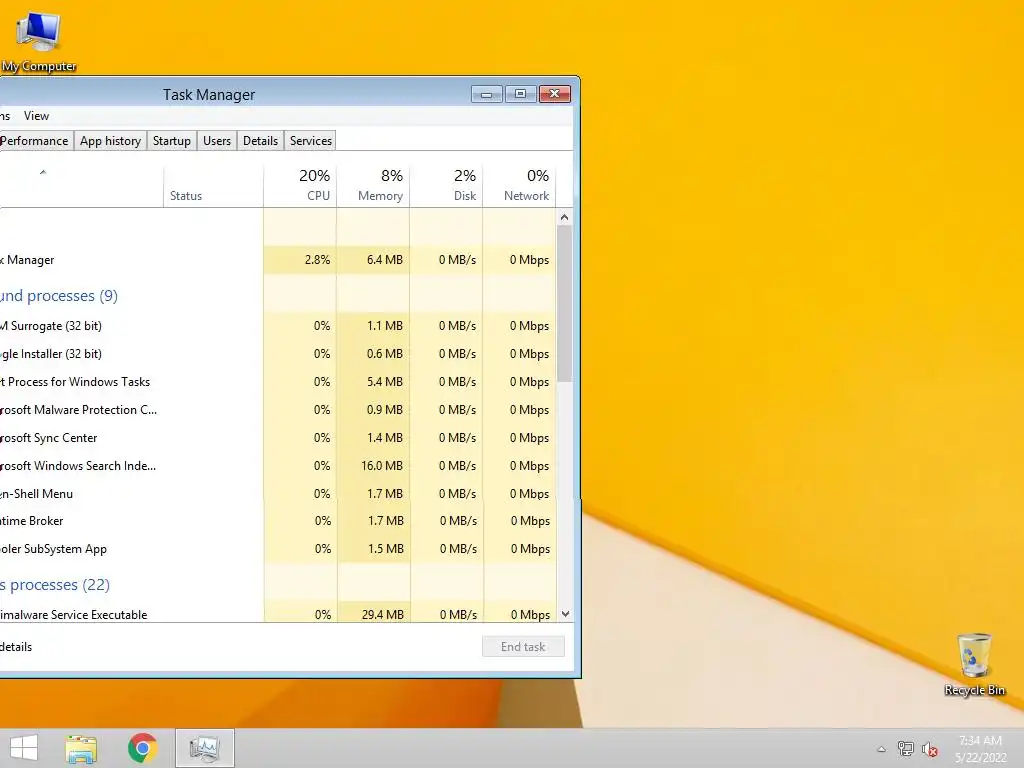Screen dimensions: 1024x768
Task: Click the scrollbar down arrow
Action: point(565,614)
